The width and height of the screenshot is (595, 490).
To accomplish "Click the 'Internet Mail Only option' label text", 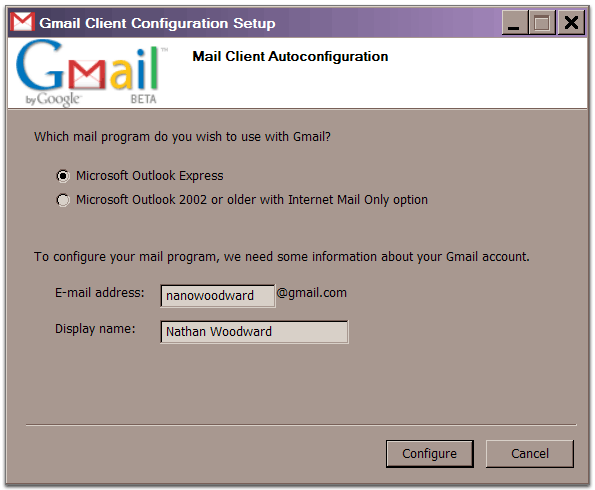I will (358, 200).
